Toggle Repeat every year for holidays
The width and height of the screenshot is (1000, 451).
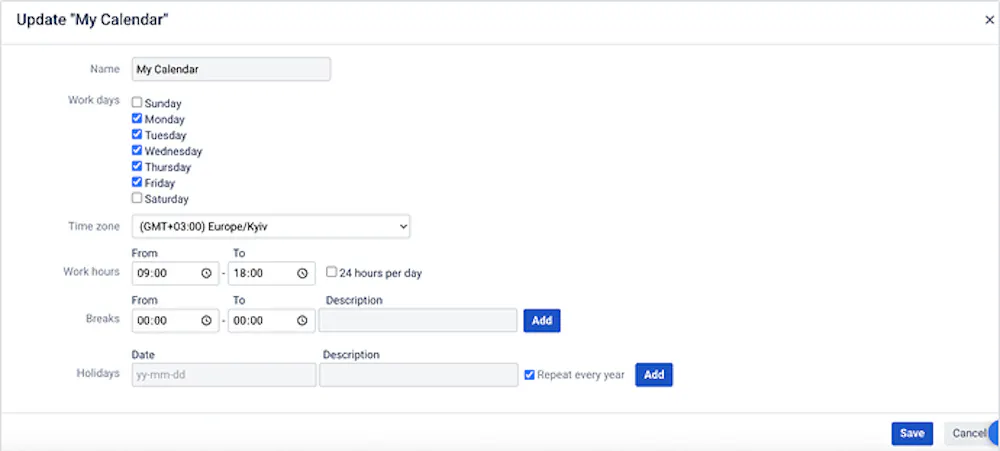tap(530, 375)
